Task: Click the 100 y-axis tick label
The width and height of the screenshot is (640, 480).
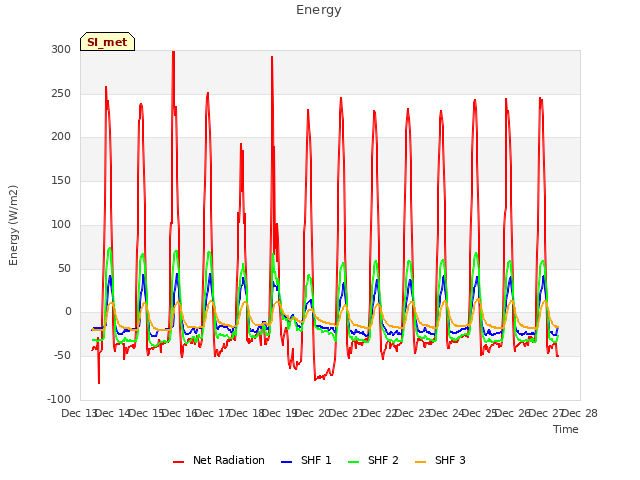Action: 61,224
